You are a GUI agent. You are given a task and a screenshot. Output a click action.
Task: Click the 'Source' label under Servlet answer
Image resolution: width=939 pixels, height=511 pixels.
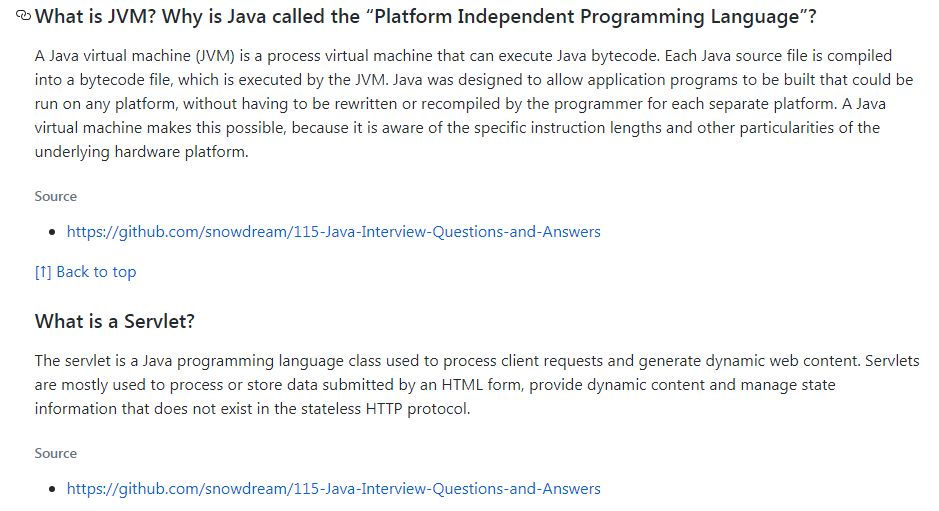56,453
